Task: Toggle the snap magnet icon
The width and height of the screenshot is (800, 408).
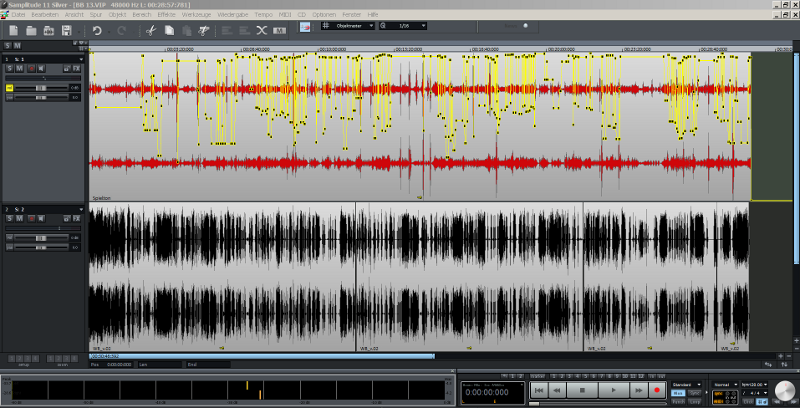Action: (305, 27)
